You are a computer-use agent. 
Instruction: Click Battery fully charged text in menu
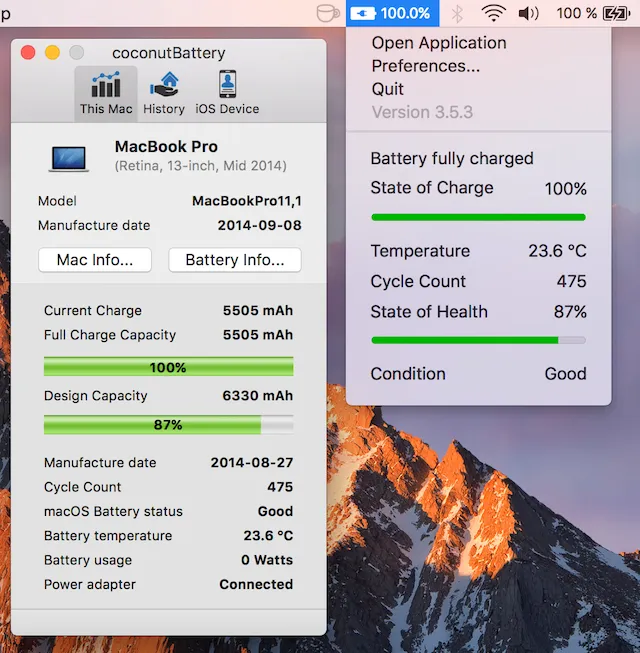(x=452, y=159)
